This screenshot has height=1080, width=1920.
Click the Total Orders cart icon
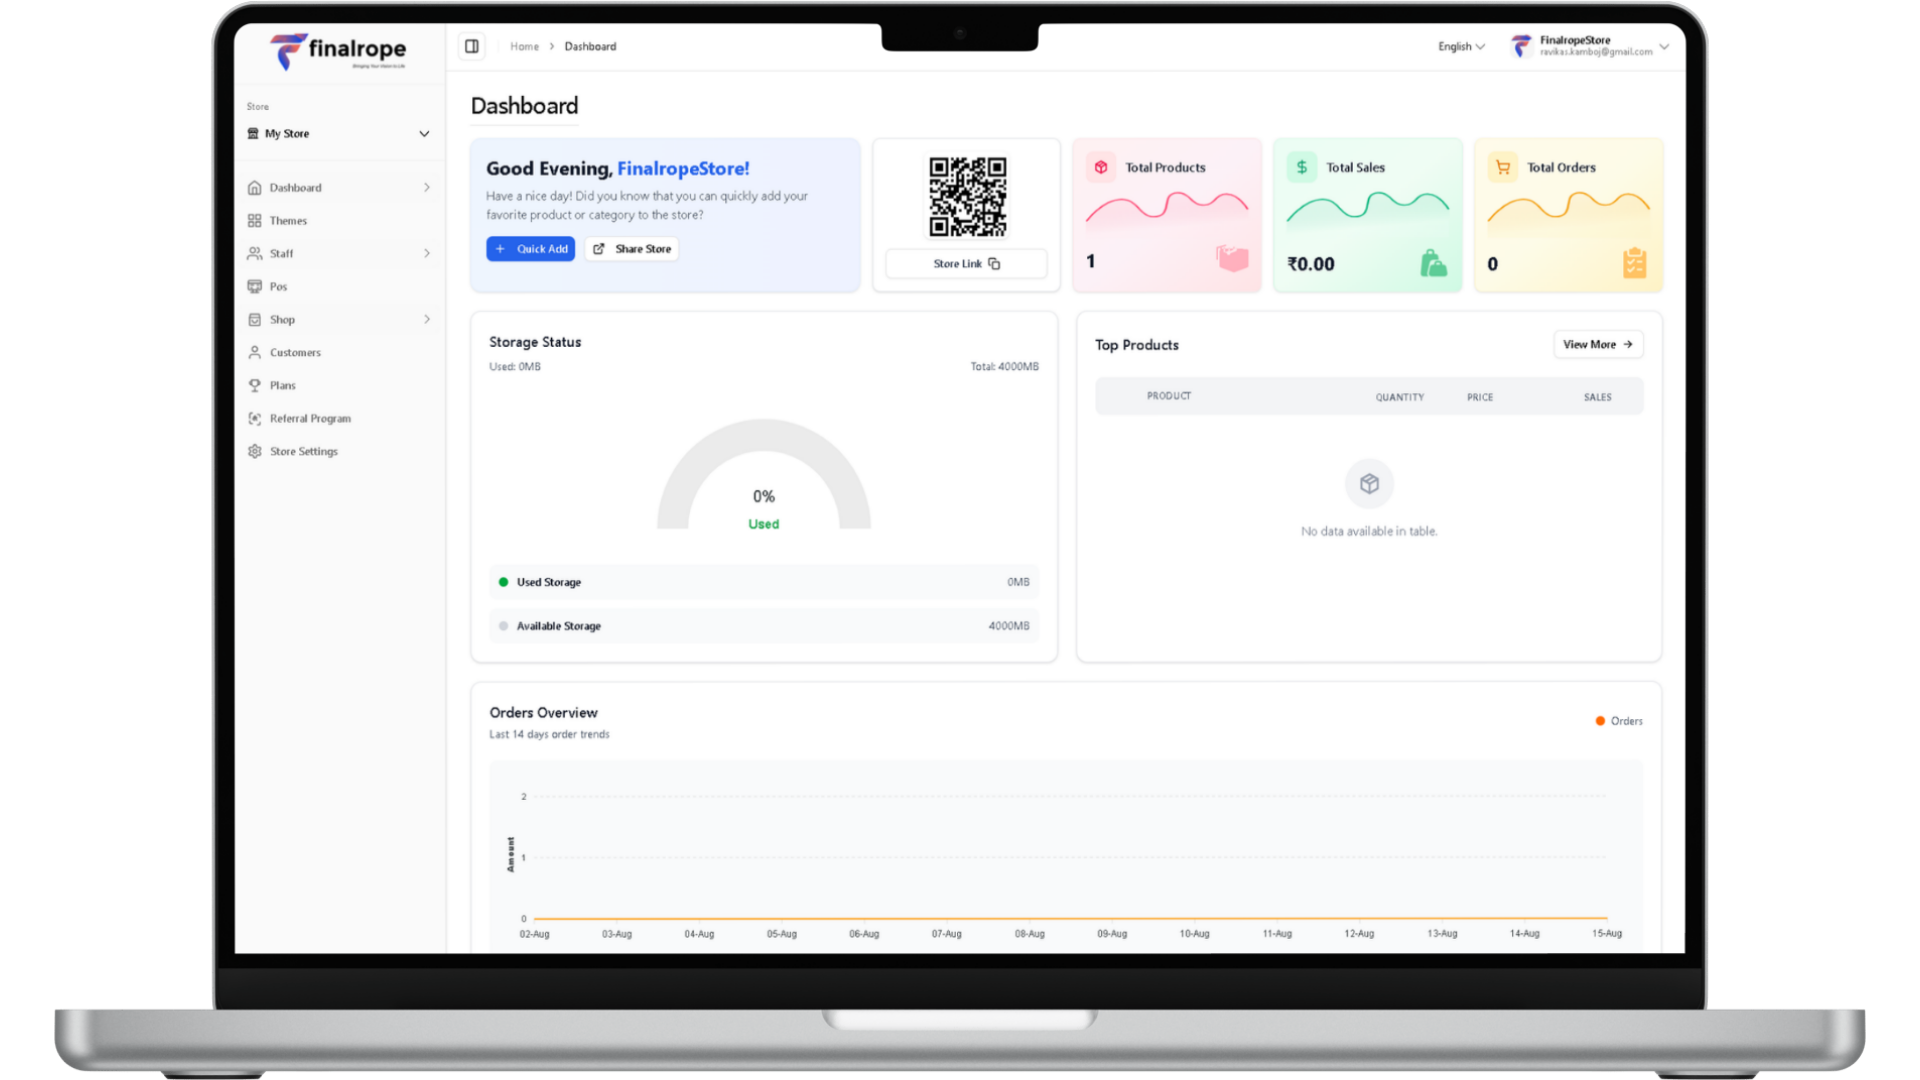click(x=1503, y=167)
